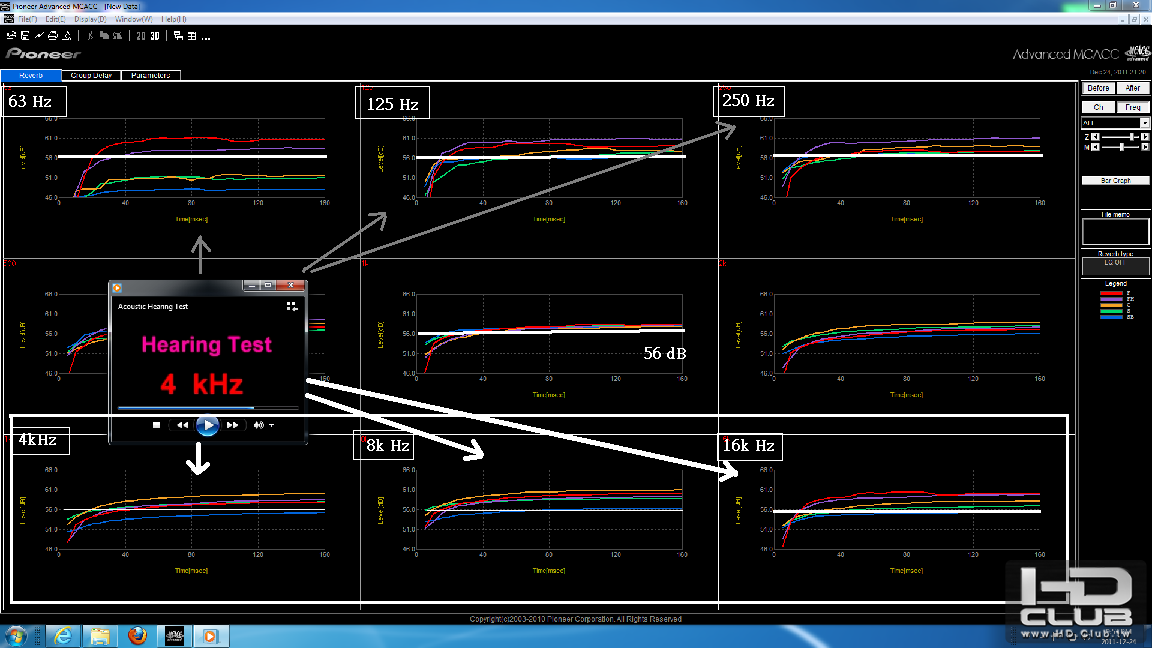
Task: Click inside the File memo text box
Action: 1115,232
